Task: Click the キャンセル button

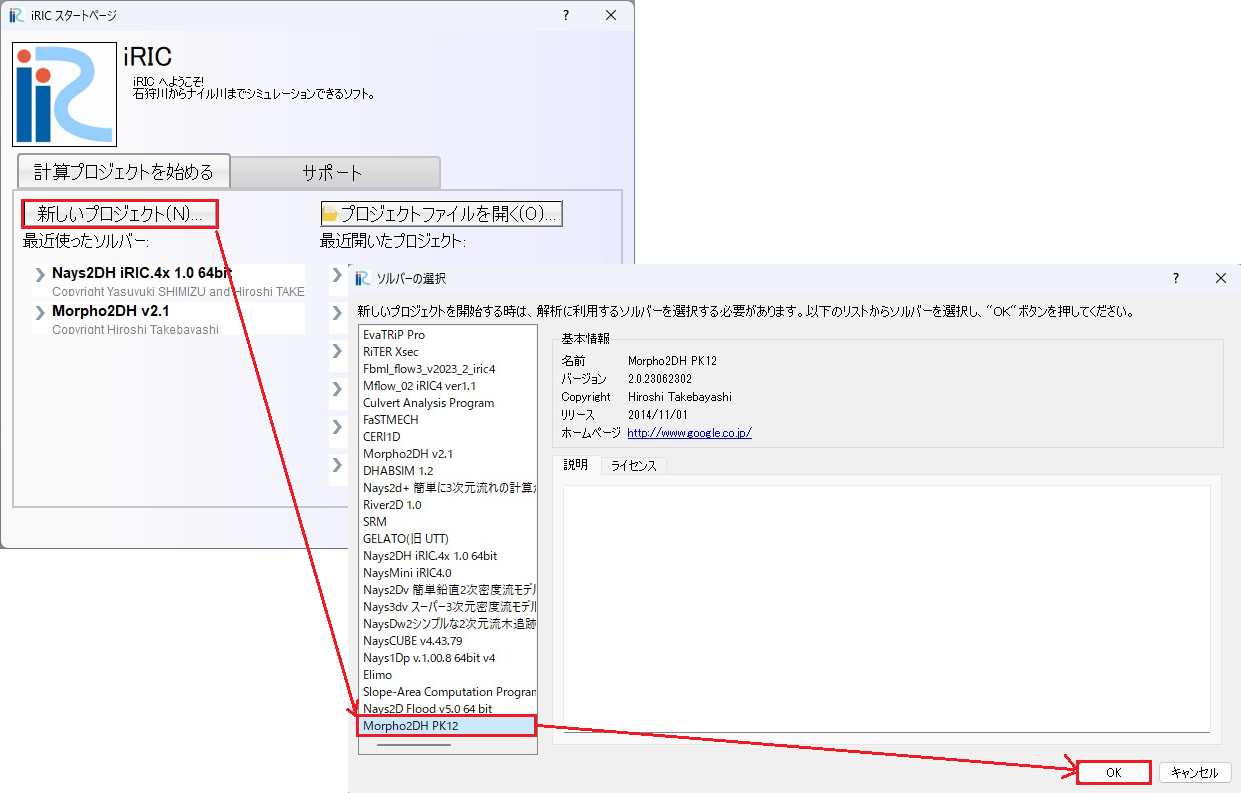Action: click(x=1196, y=772)
